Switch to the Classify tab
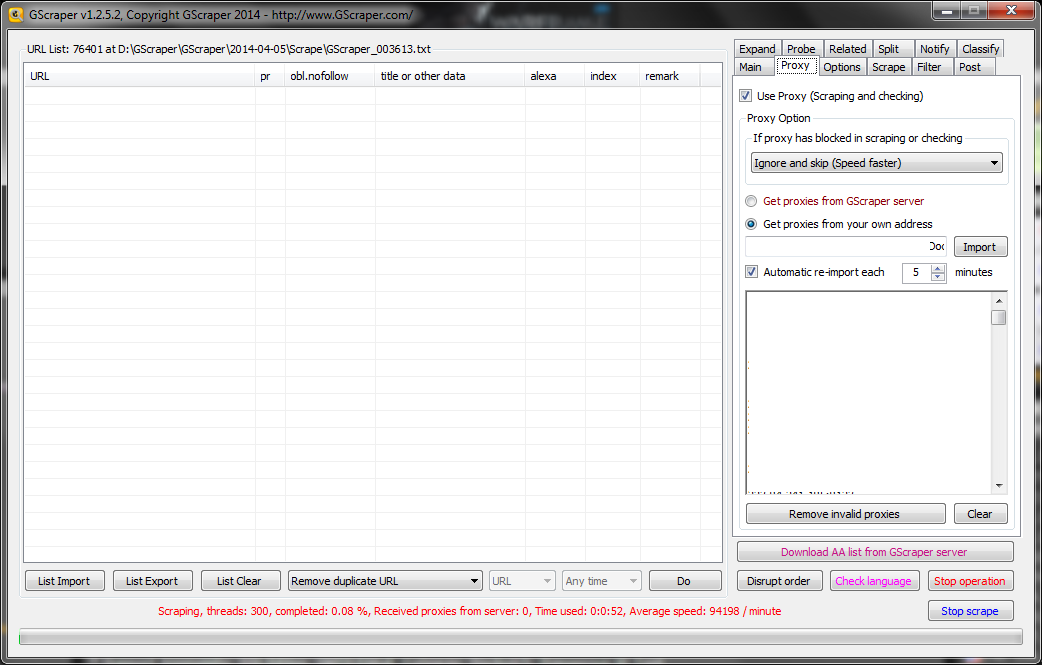Viewport: 1042px width, 665px height. pyautogui.click(x=980, y=48)
